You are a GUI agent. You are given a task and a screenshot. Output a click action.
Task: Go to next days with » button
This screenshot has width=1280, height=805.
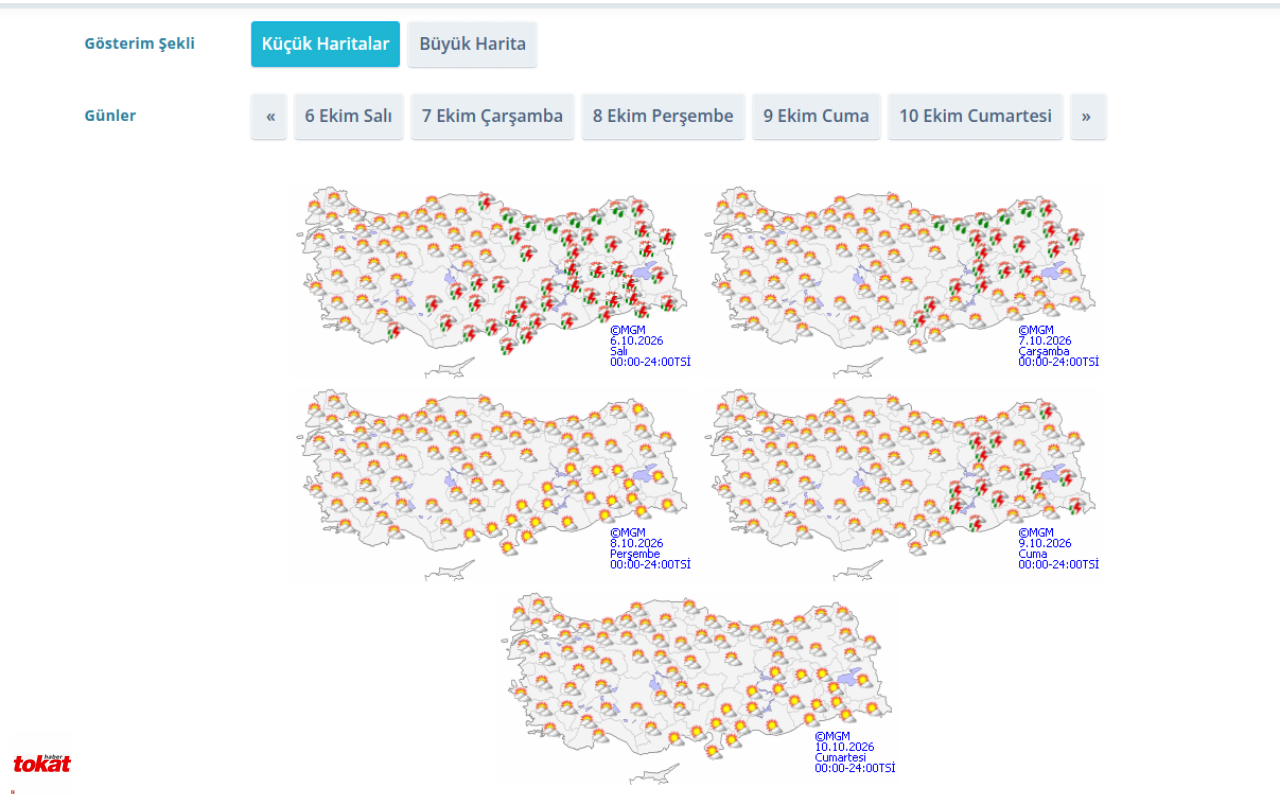1088,116
